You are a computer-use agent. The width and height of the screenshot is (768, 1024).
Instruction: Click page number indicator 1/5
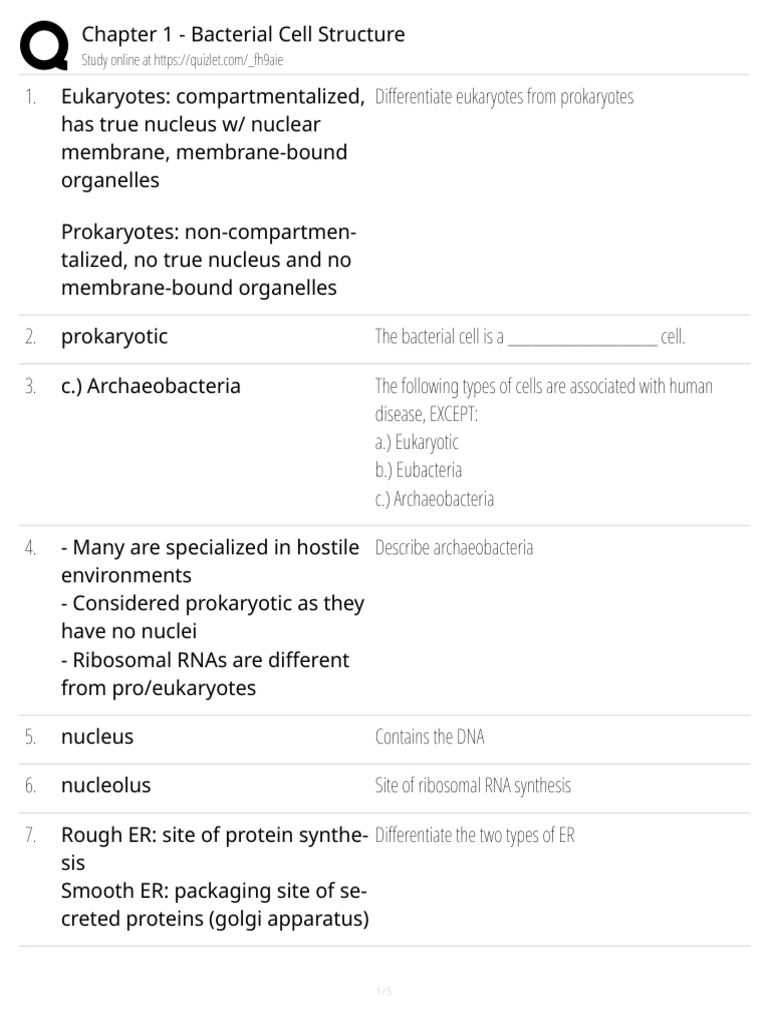pos(384,991)
